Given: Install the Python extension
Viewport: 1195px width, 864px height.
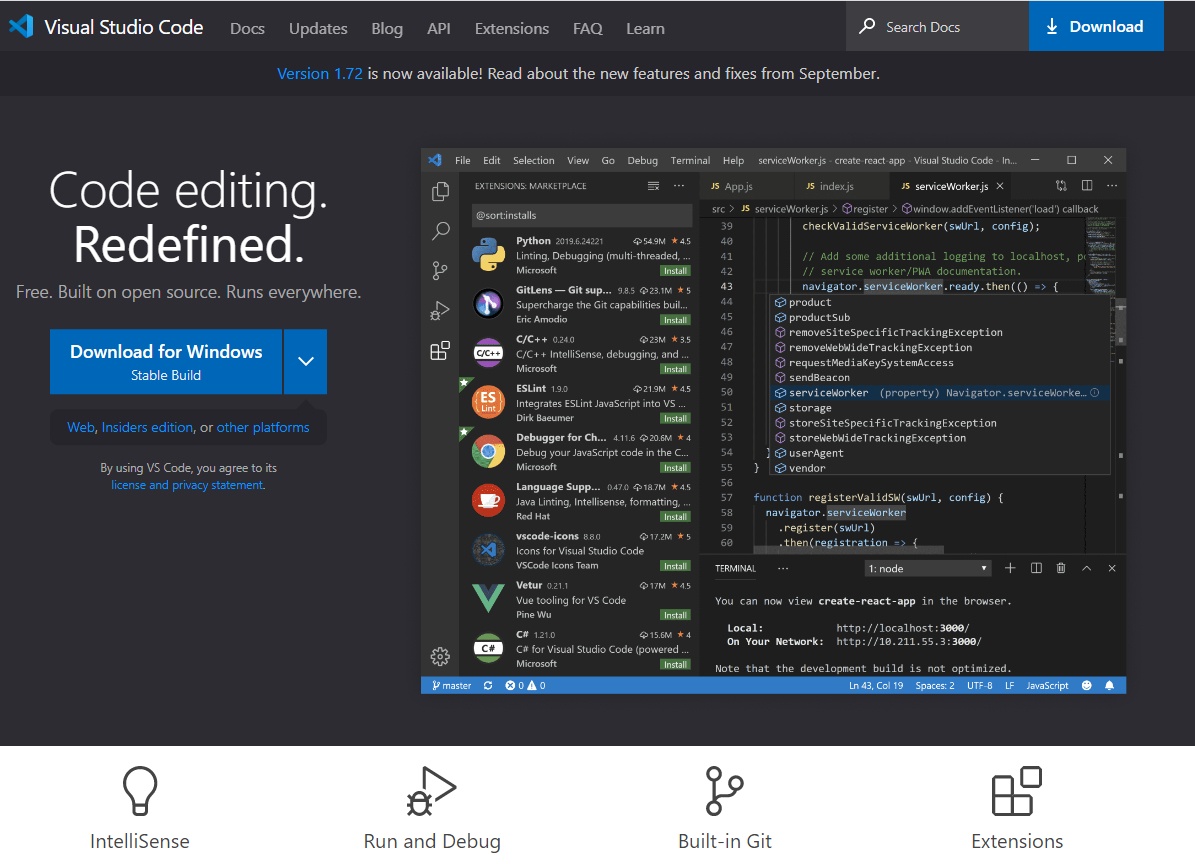Looking at the screenshot, I should pos(675,270).
